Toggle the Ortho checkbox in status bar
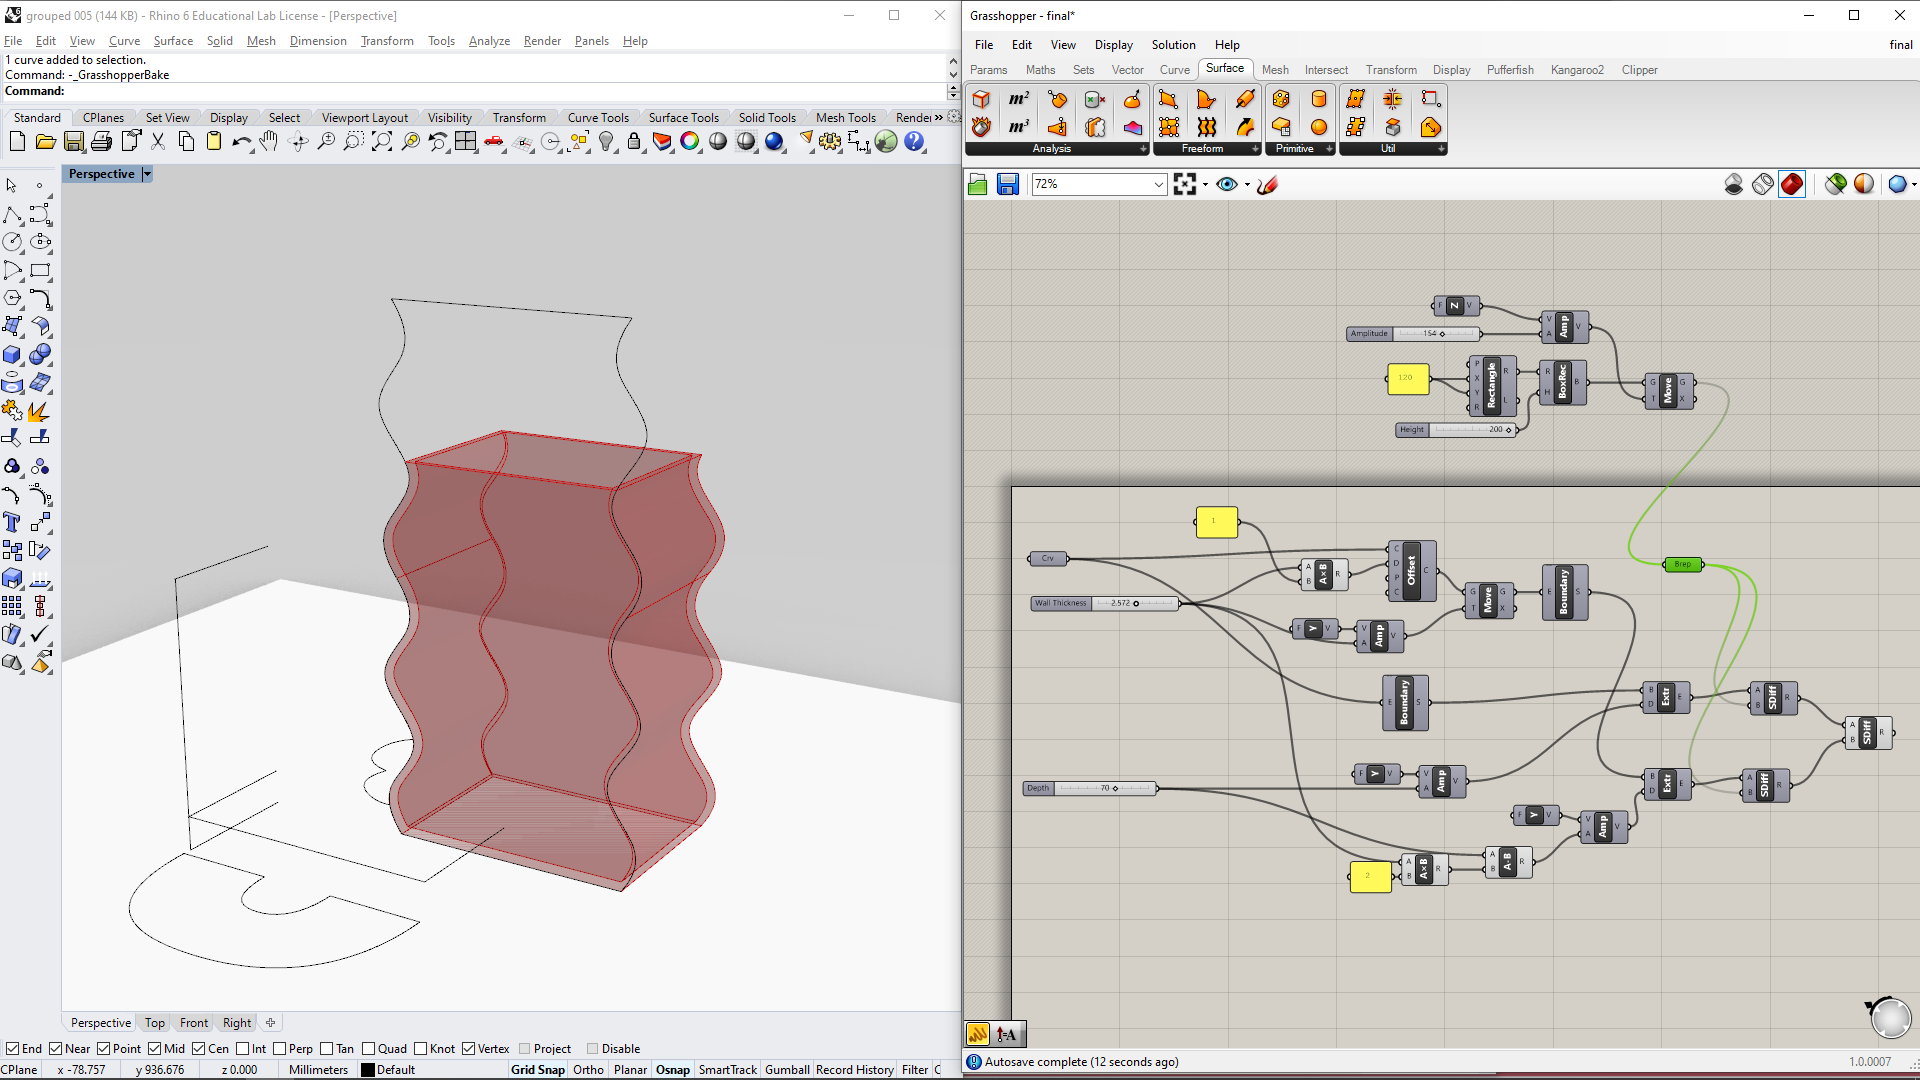This screenshot has height=1080, width=1920. [583, 1069]
